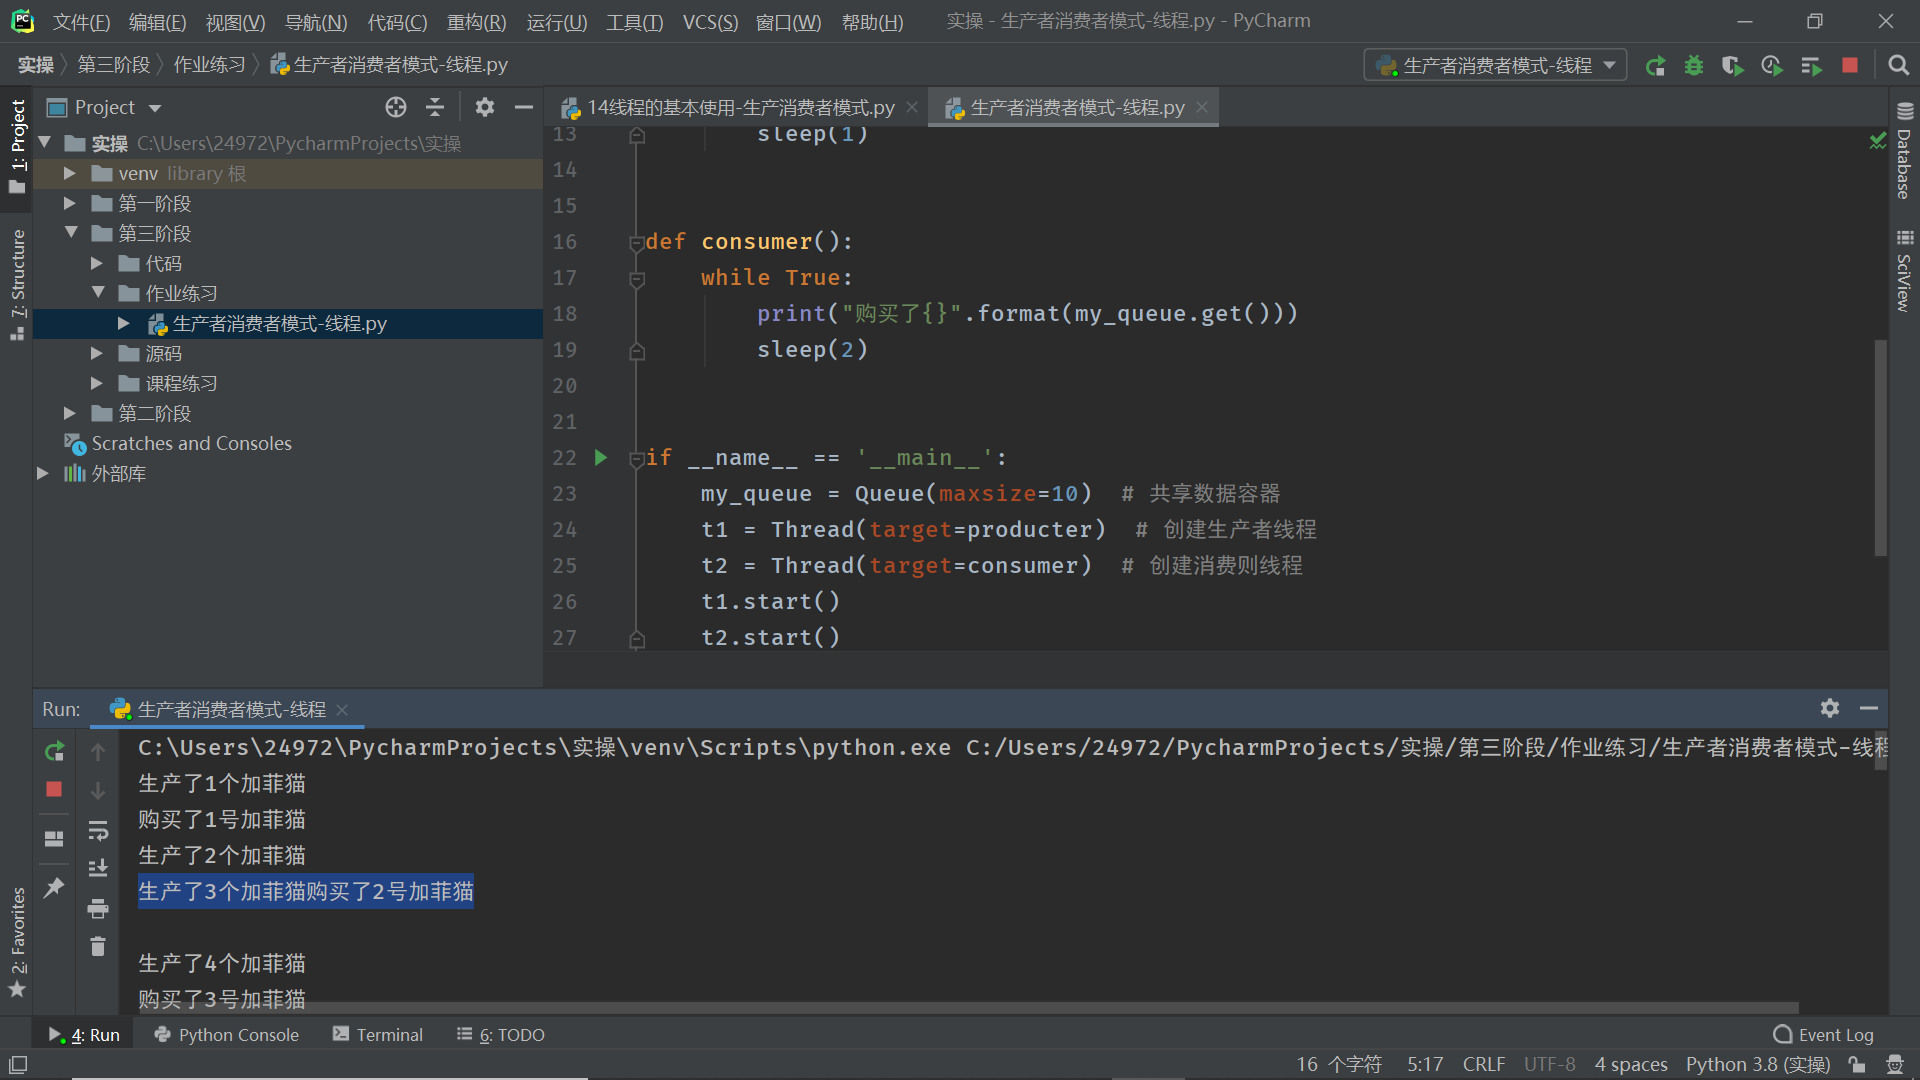Stop process in Run panel sidebar

tap(55, 790)
